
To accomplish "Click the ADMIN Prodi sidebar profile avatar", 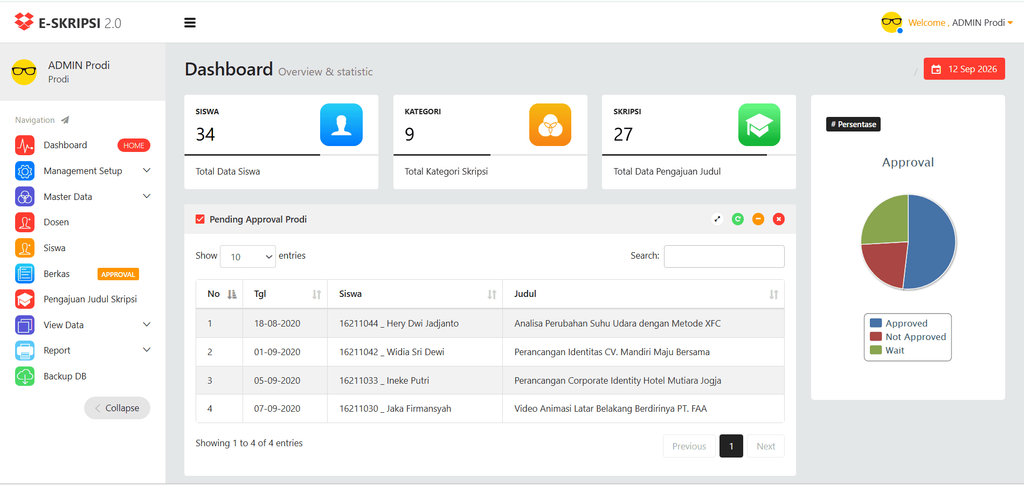I will pyautogui.click(x=24, y=72).
